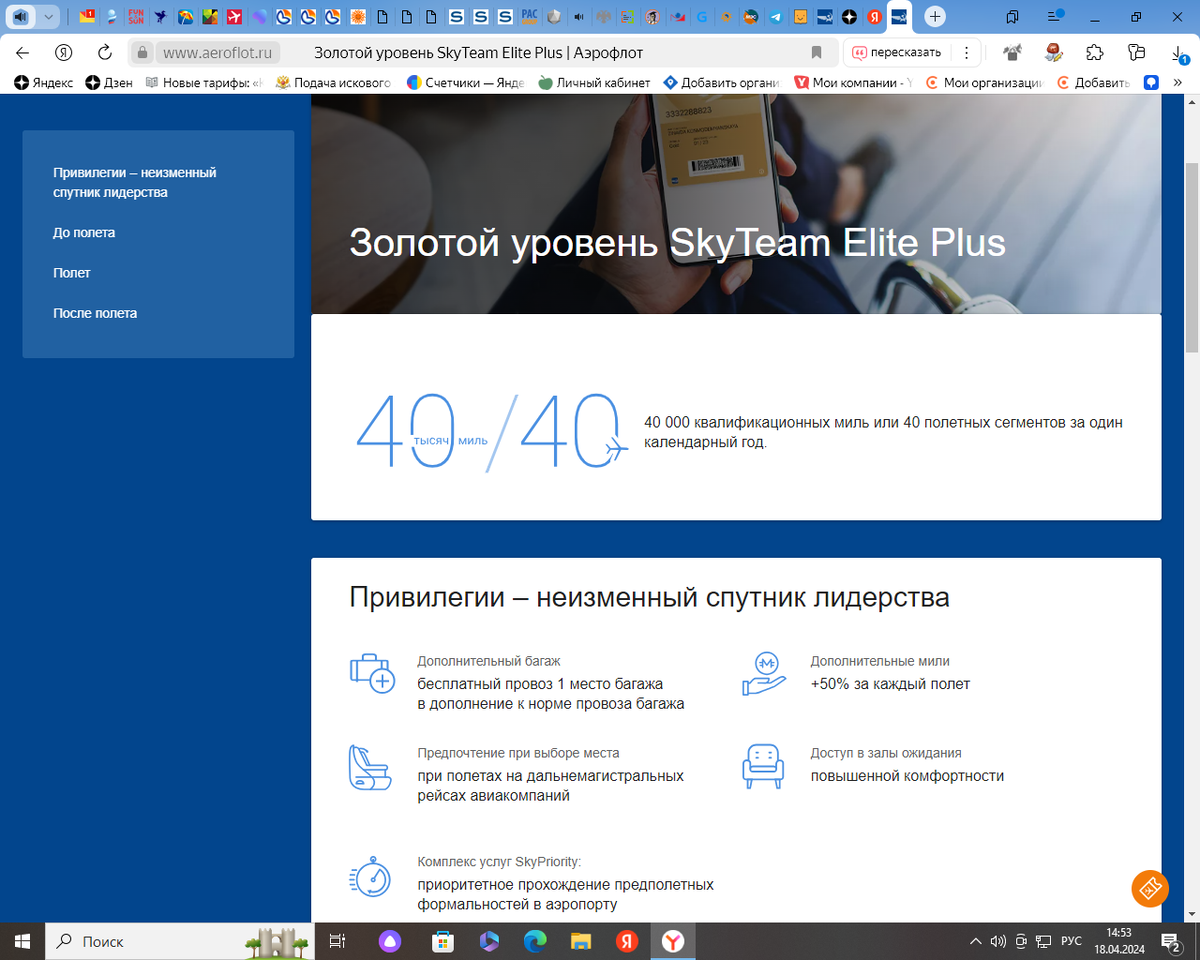Click the пересказать button
This screenshot has width=1200, height=960.
point(896,53)
